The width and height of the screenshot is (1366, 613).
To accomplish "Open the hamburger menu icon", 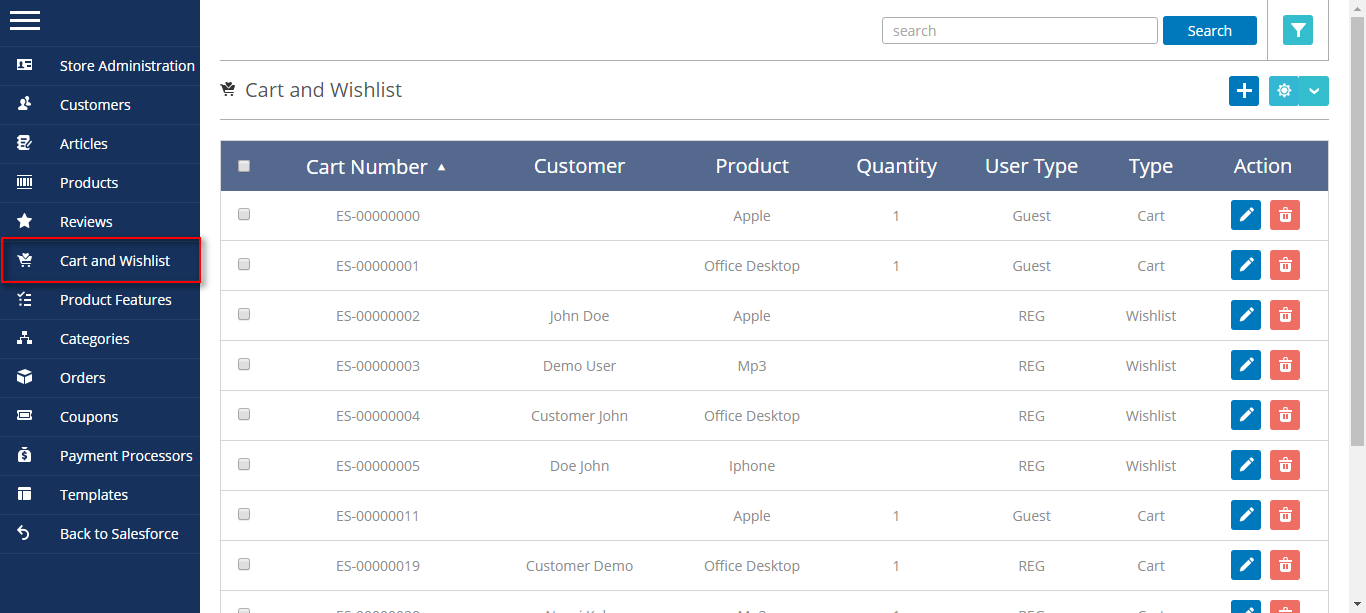I will (x=25, y=20).
